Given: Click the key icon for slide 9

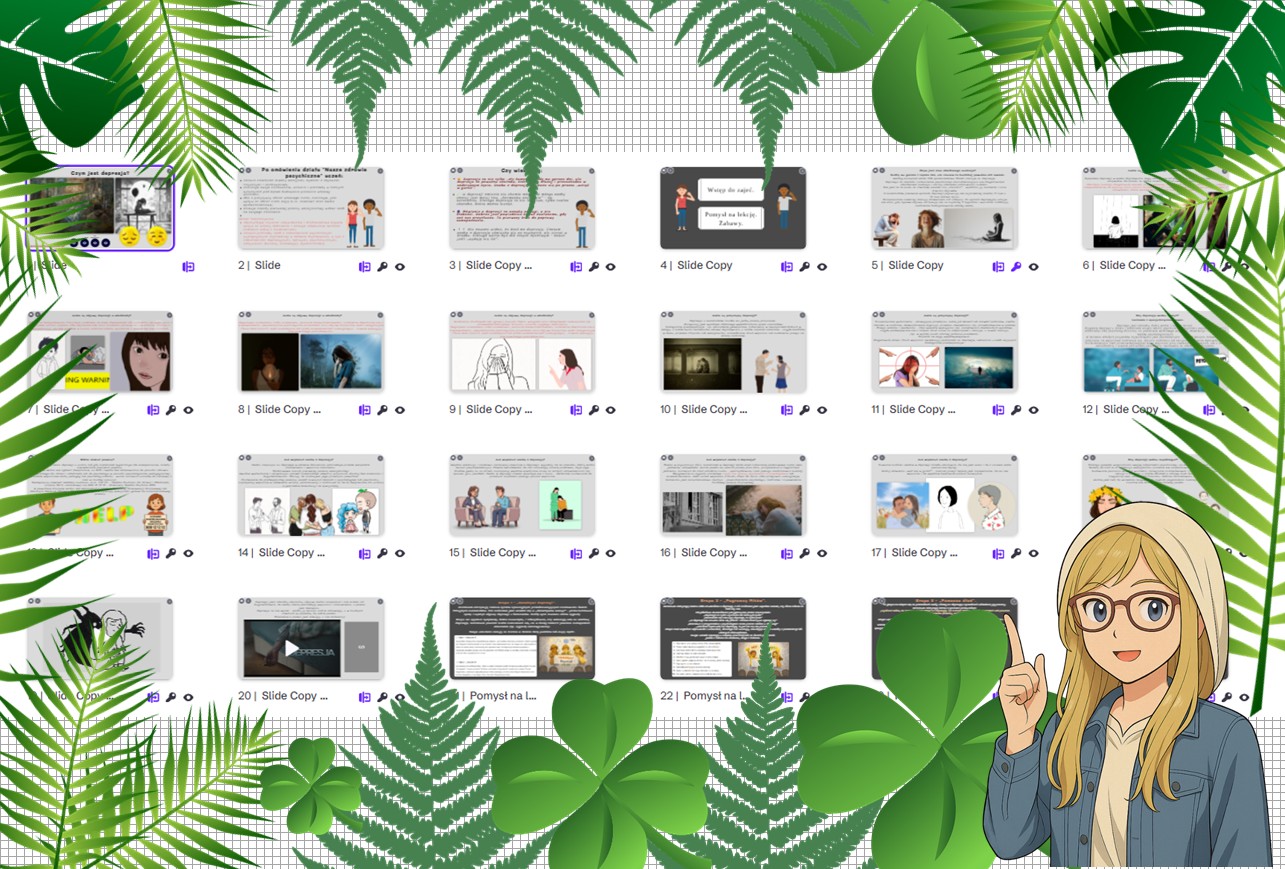Looking at the screenshot, I should (x=594, y=410).
